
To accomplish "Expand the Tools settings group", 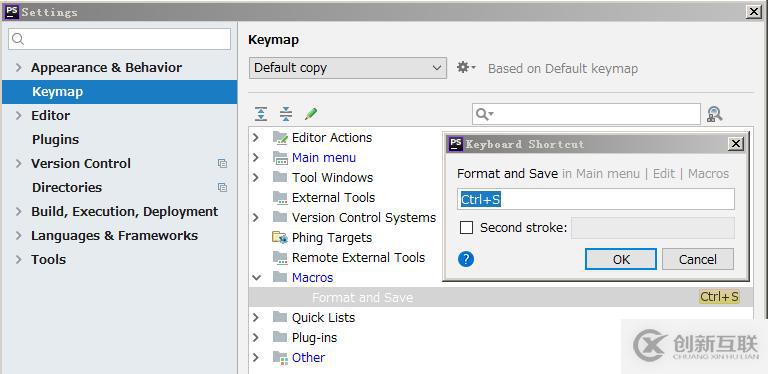I will point(19,259).
